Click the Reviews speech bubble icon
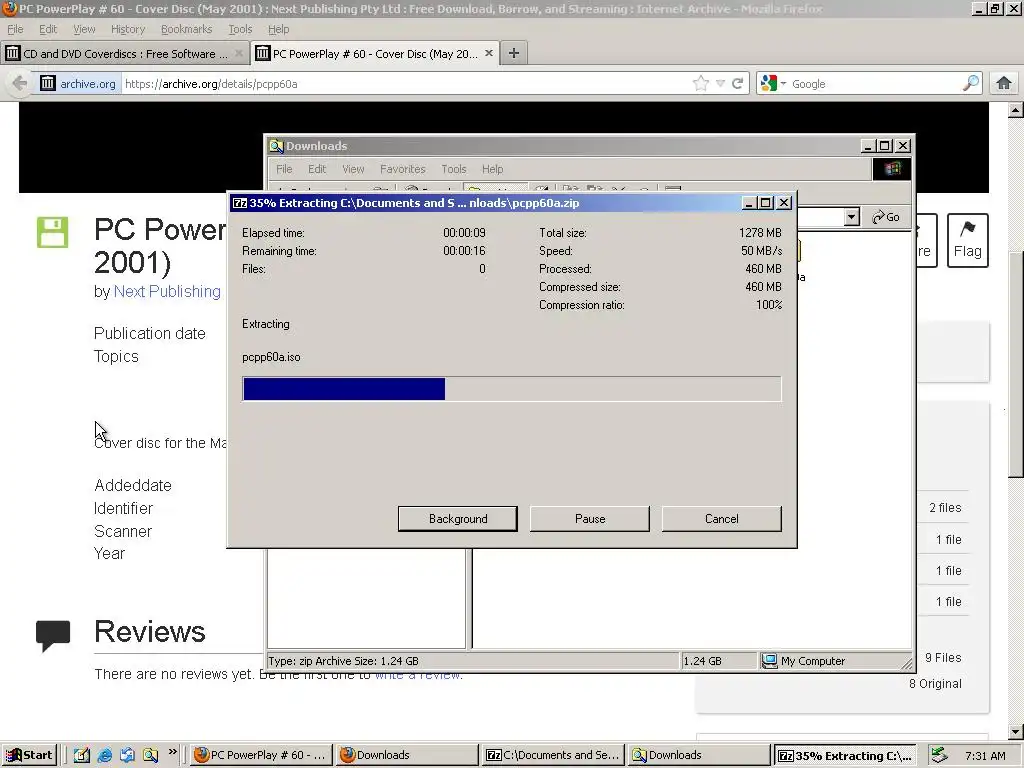 [53, 635]
